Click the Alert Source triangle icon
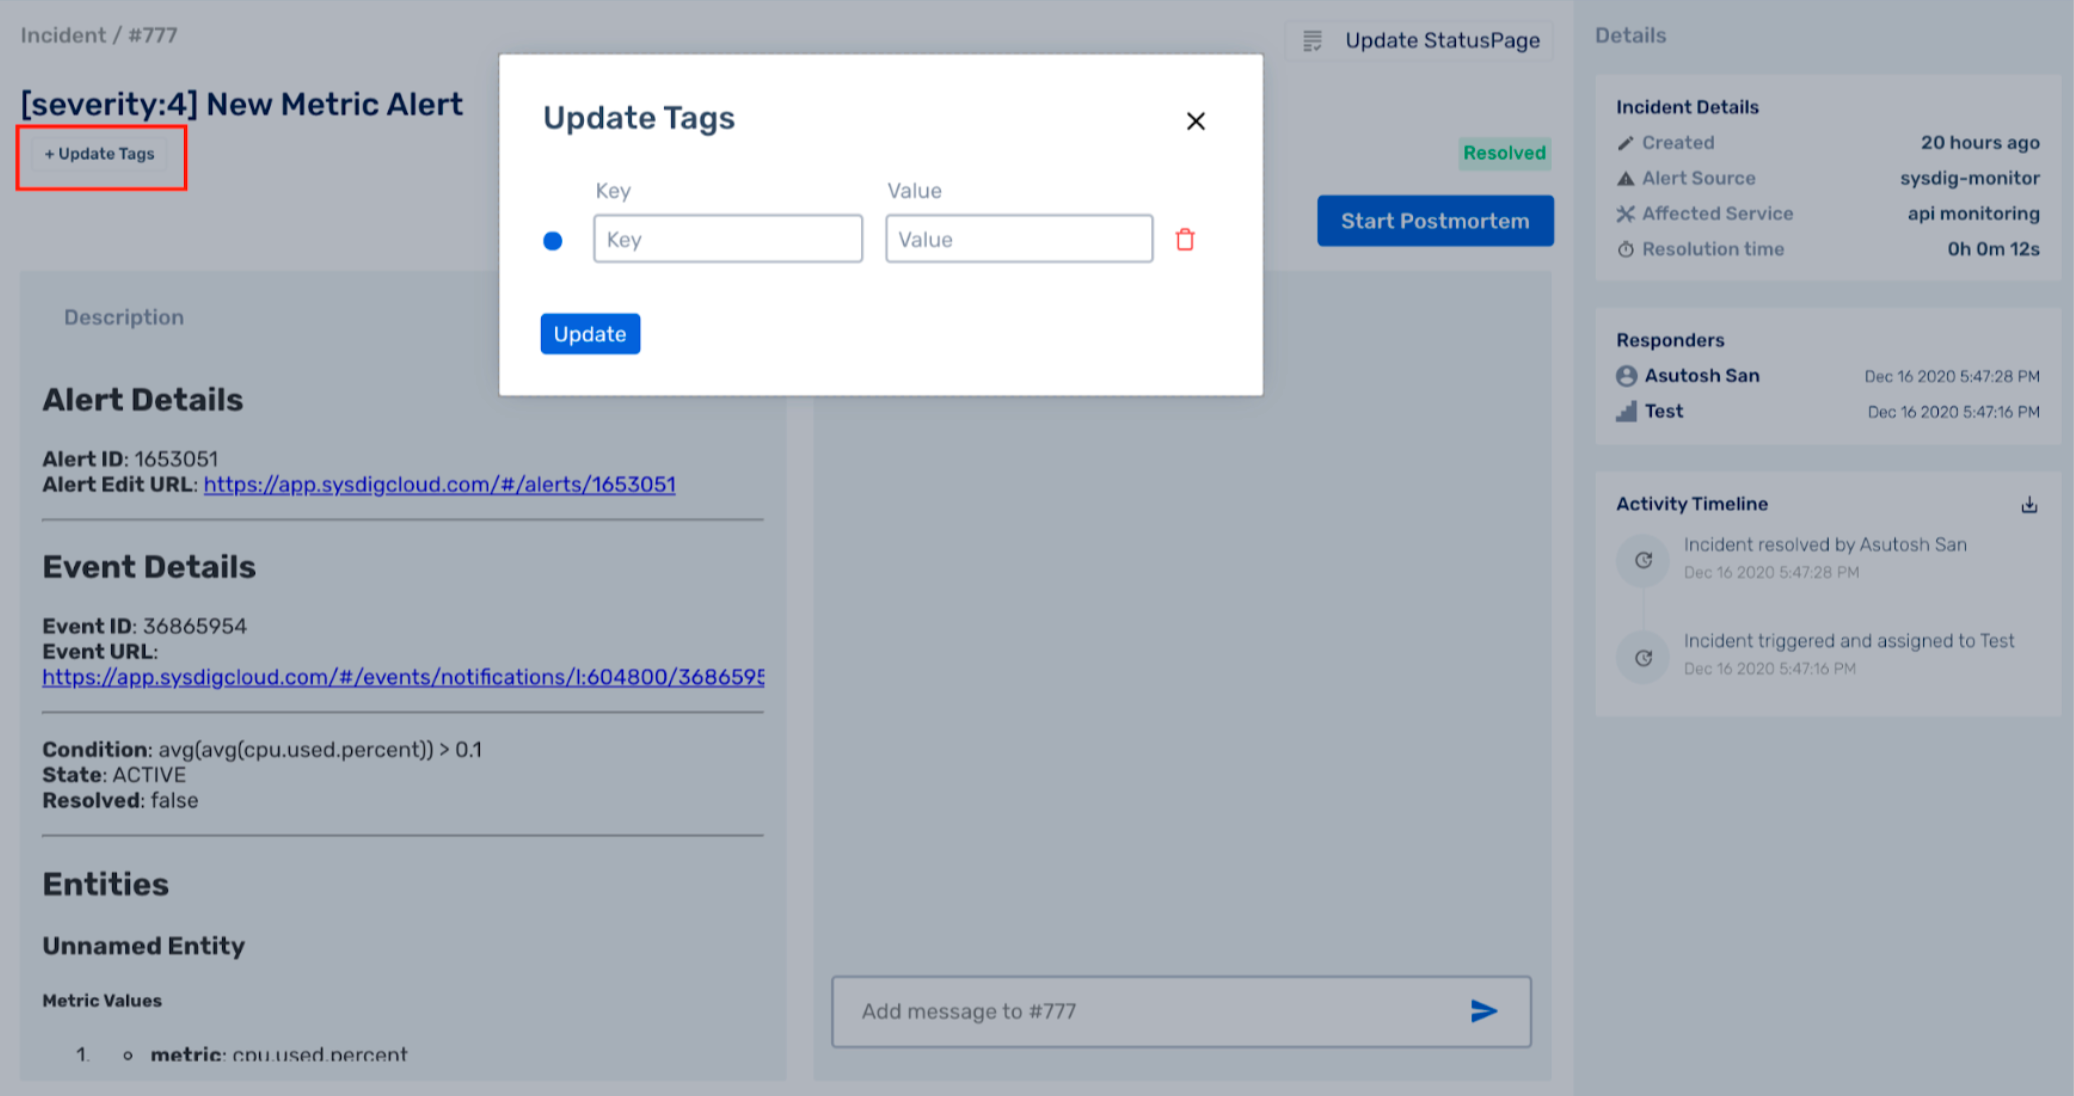 1626,179
